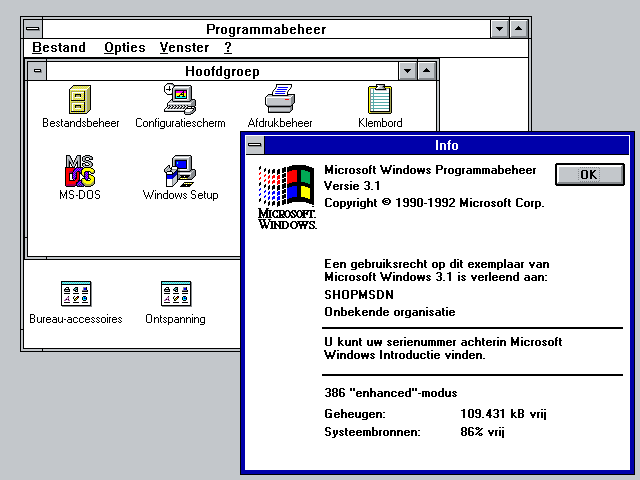This screenshot has height=480, width=640.
Task: Open the Programmabeheer control menu box
Action: [34, 29]
